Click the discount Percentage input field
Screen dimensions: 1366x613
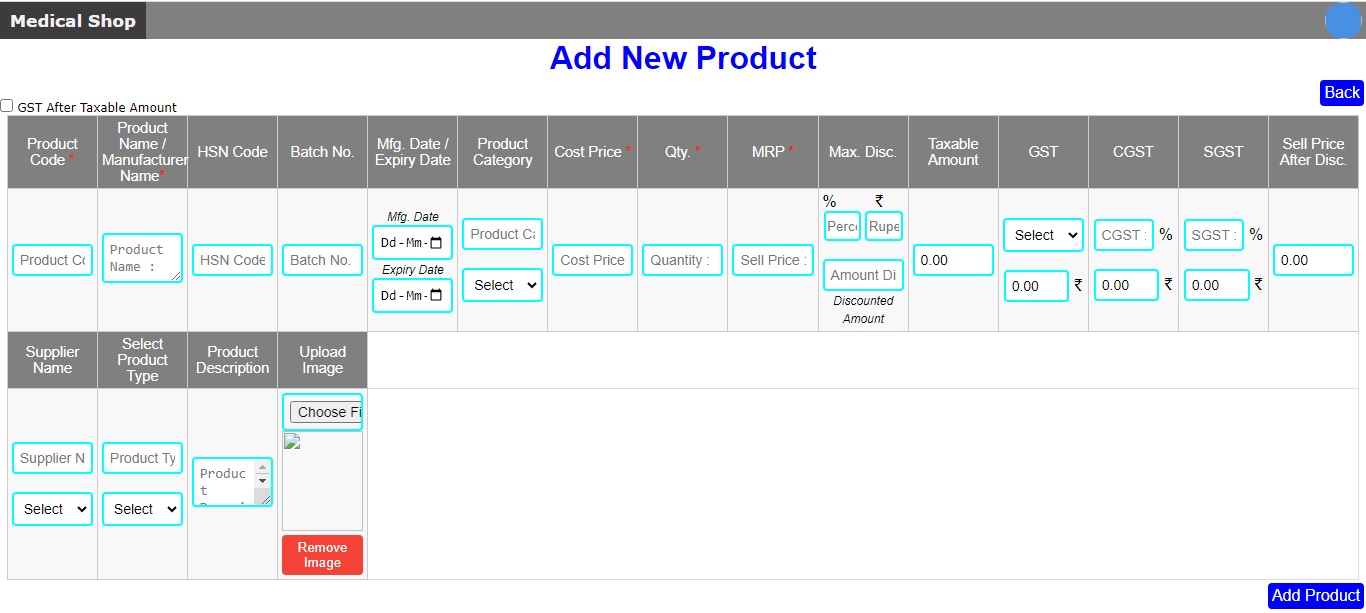tap(842, 226)
